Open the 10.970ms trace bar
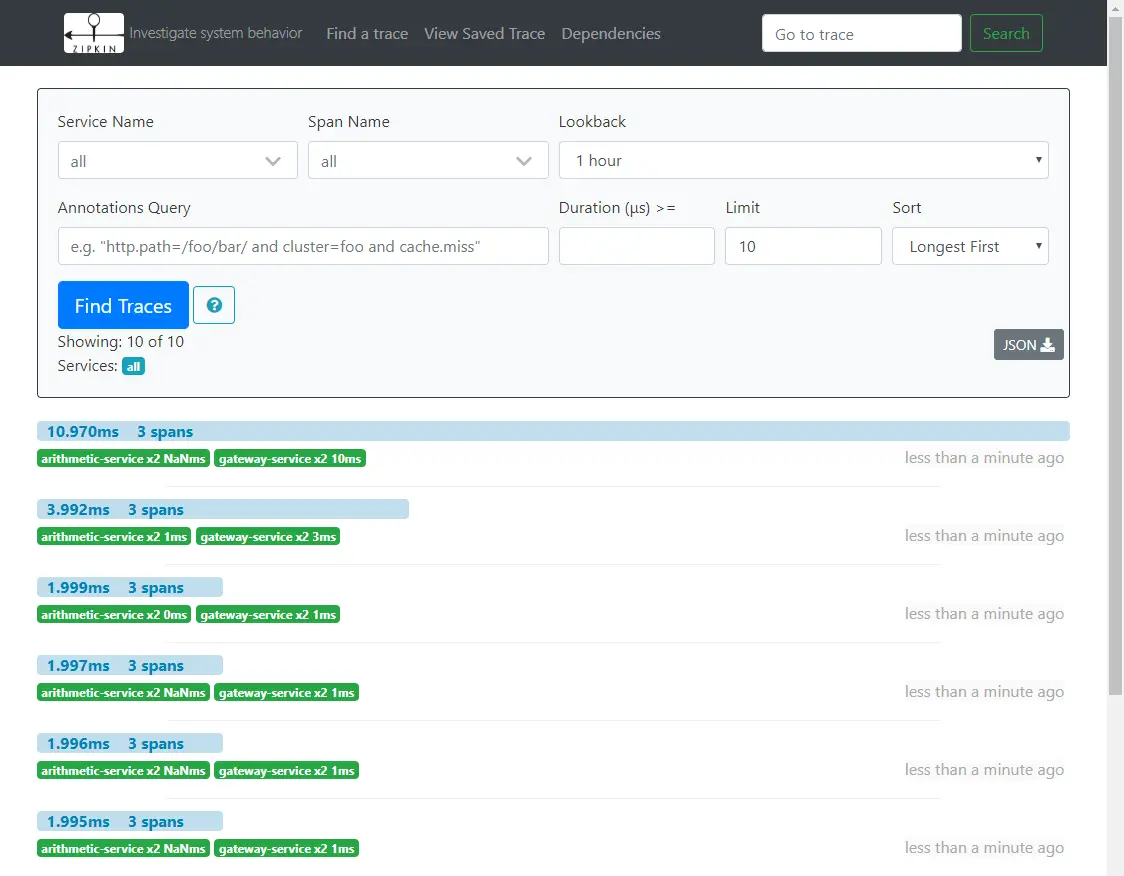The width and height of the screenshot is (1124, 876). tap(553, 432)
